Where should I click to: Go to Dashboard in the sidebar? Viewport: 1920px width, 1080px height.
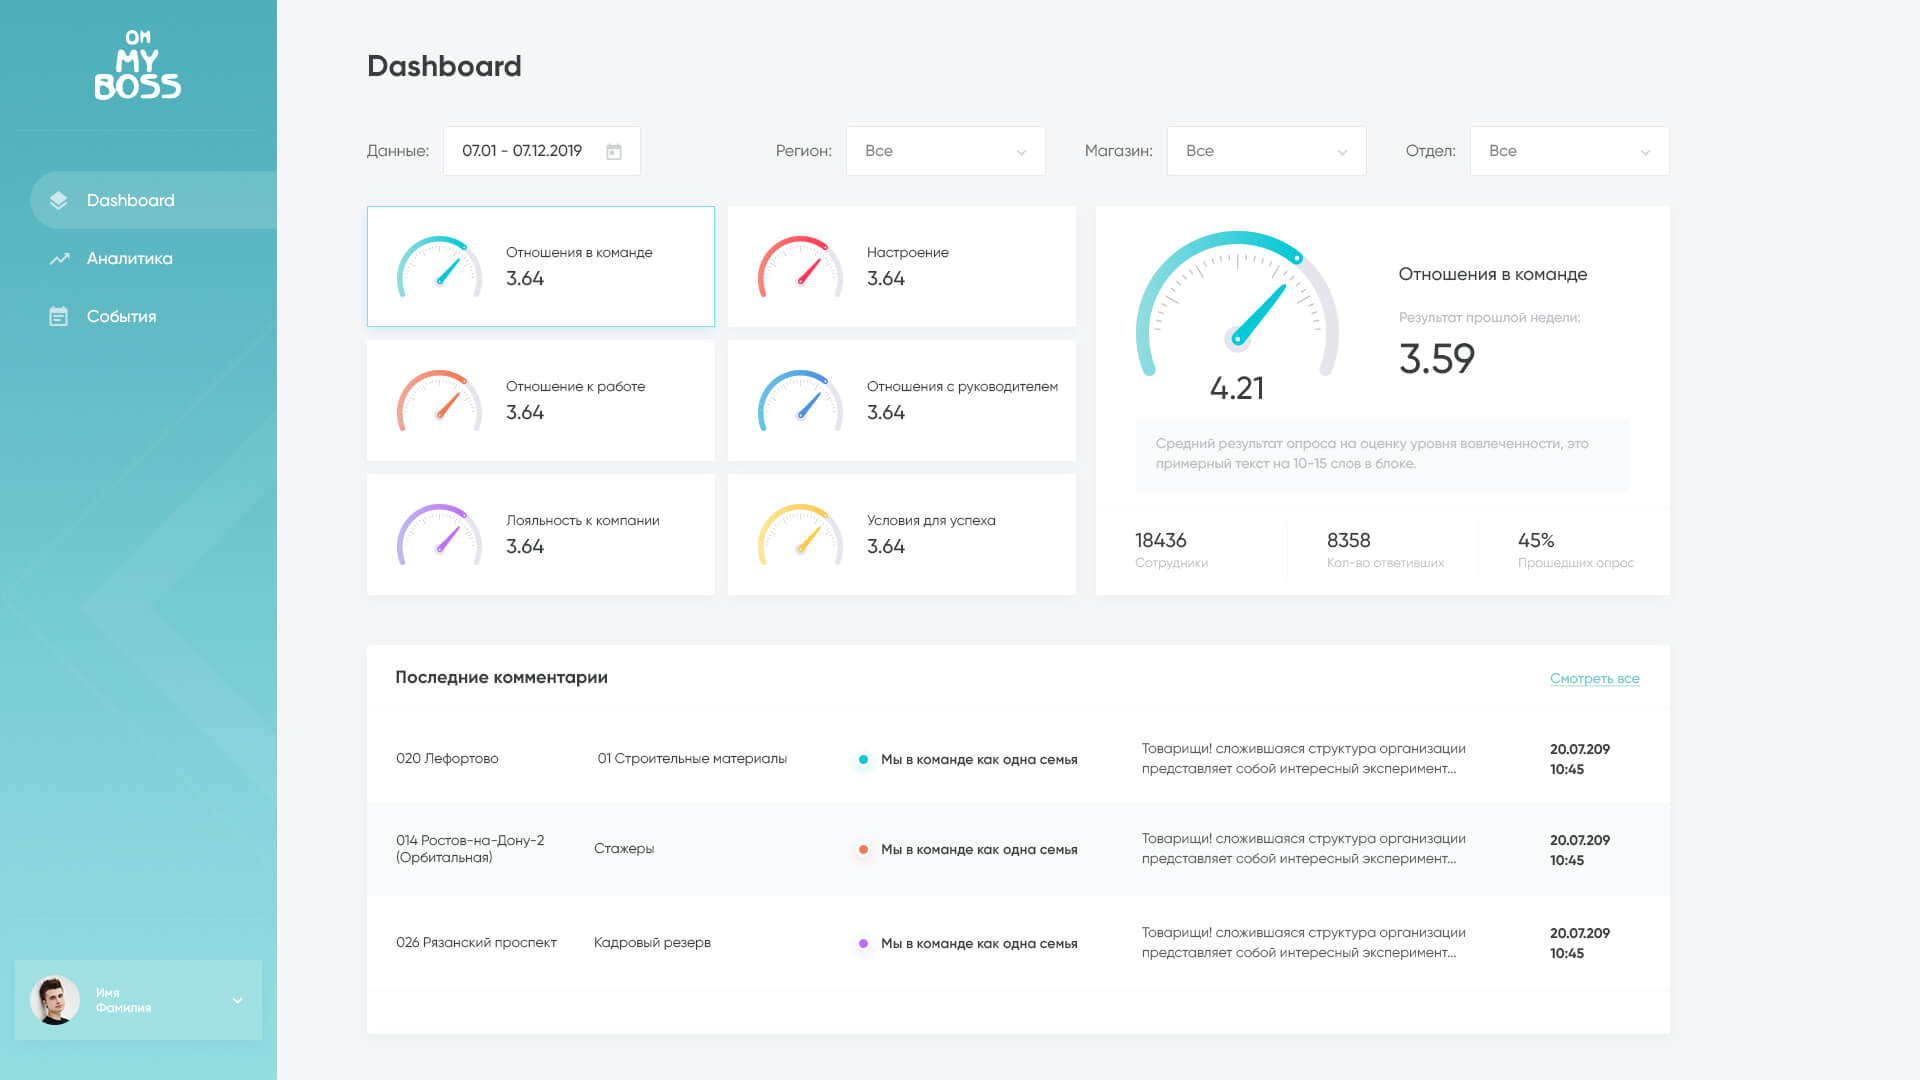[153, 200]
